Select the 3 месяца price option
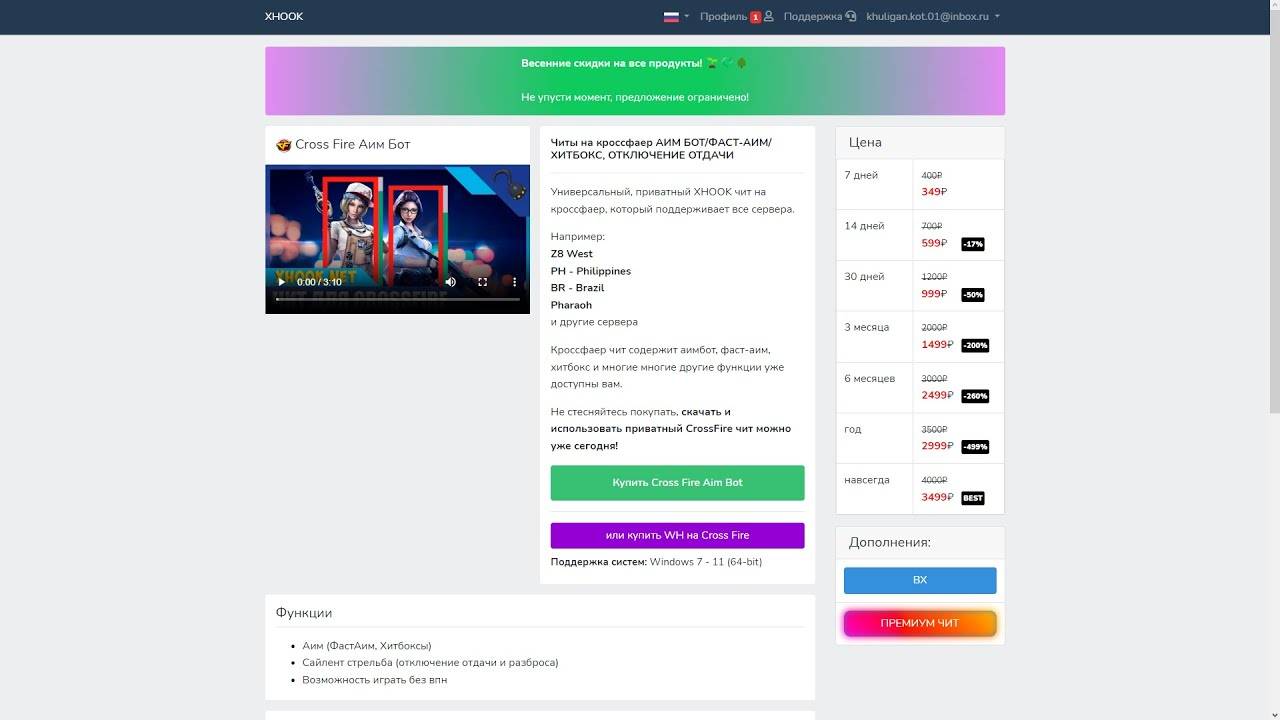This screenshot has width=1280, height=720. pyautogui.click(x=920, y=337)
